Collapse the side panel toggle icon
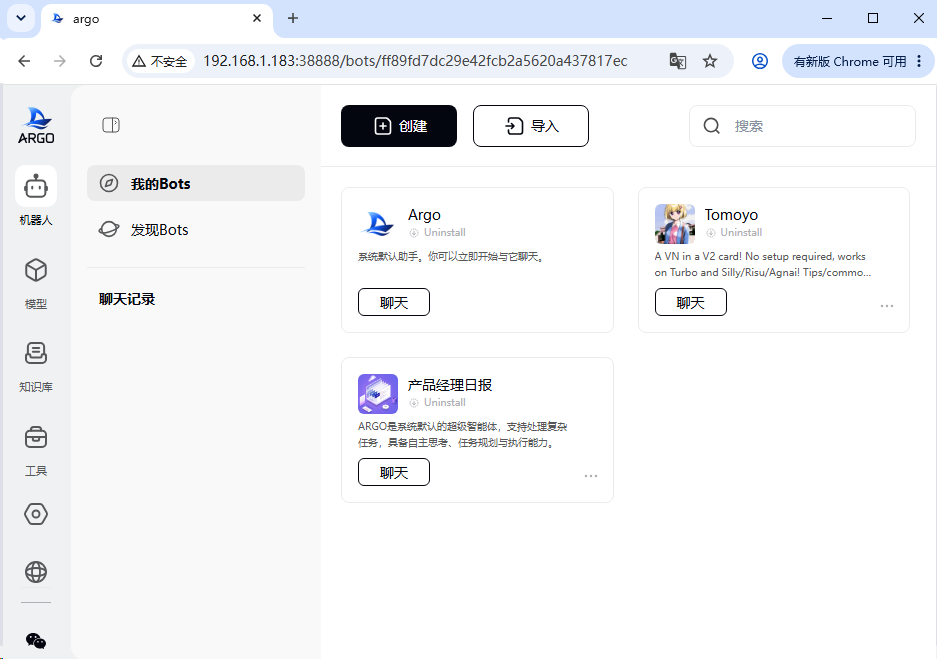This screenshot has width=937, height=659. point(111,125)
